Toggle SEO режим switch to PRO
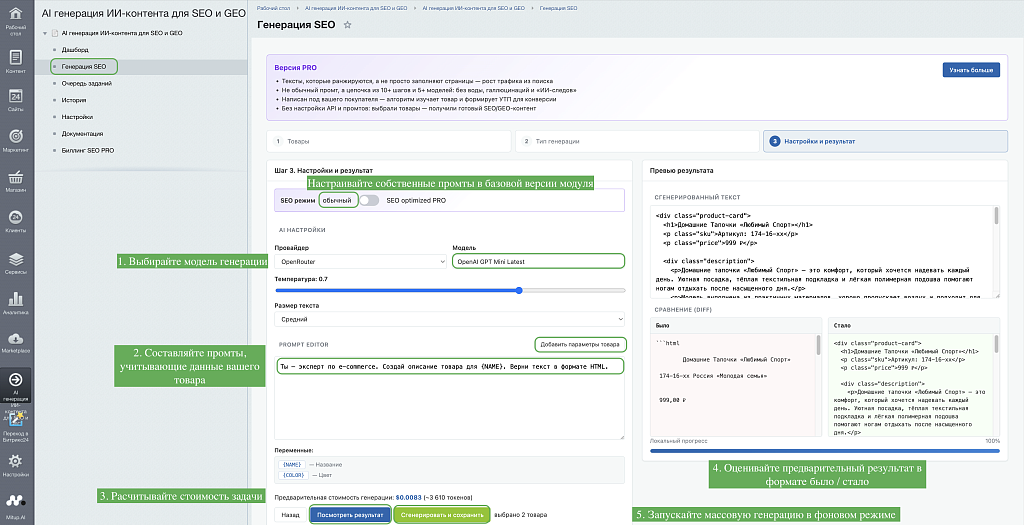 click(369, 200)
